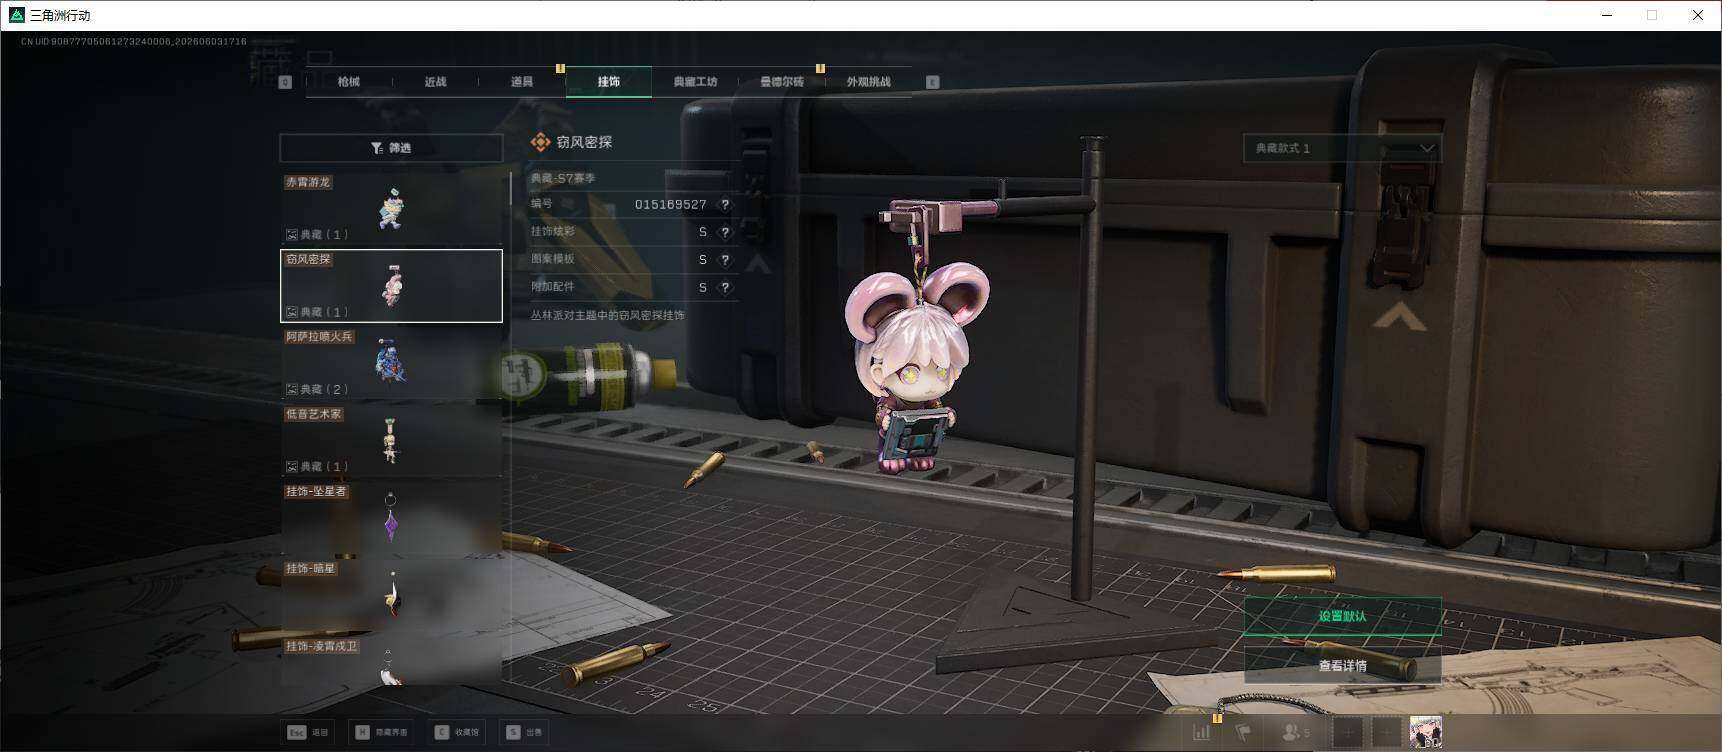
Task: Click the 窃风密探 title rarity icon
Action: 540,142
